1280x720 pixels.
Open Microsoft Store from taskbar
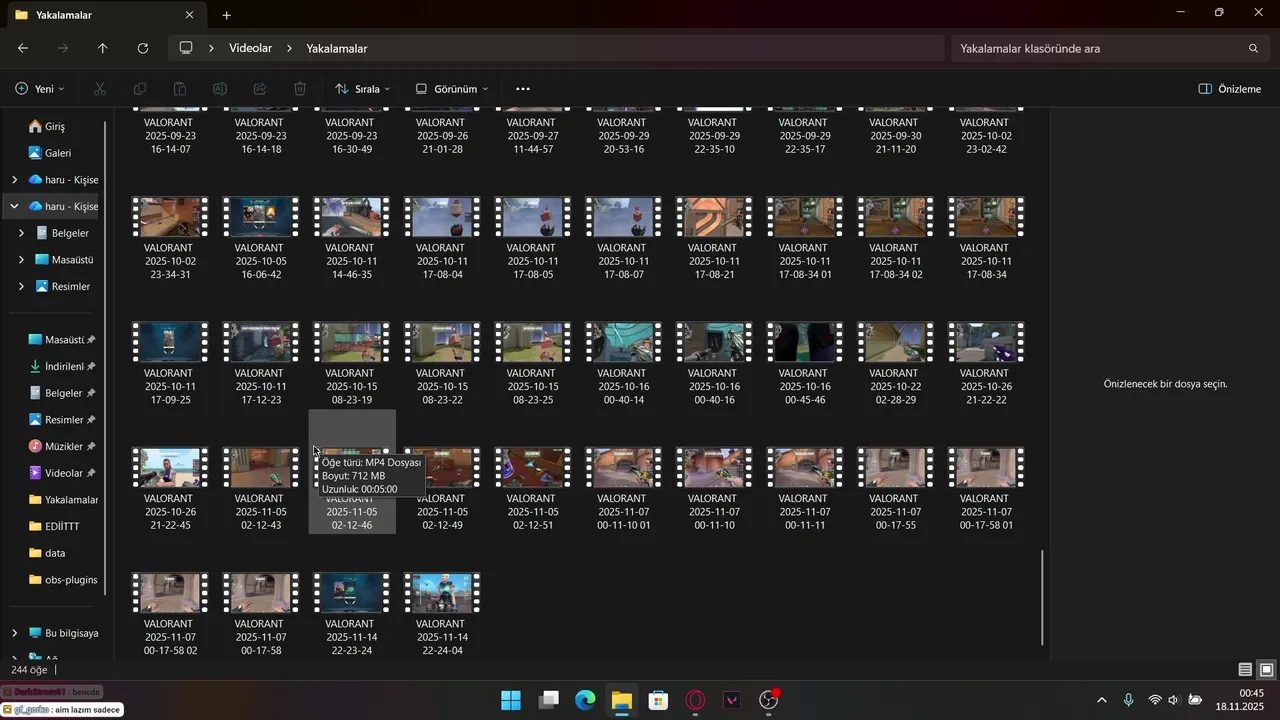point(658,700)
